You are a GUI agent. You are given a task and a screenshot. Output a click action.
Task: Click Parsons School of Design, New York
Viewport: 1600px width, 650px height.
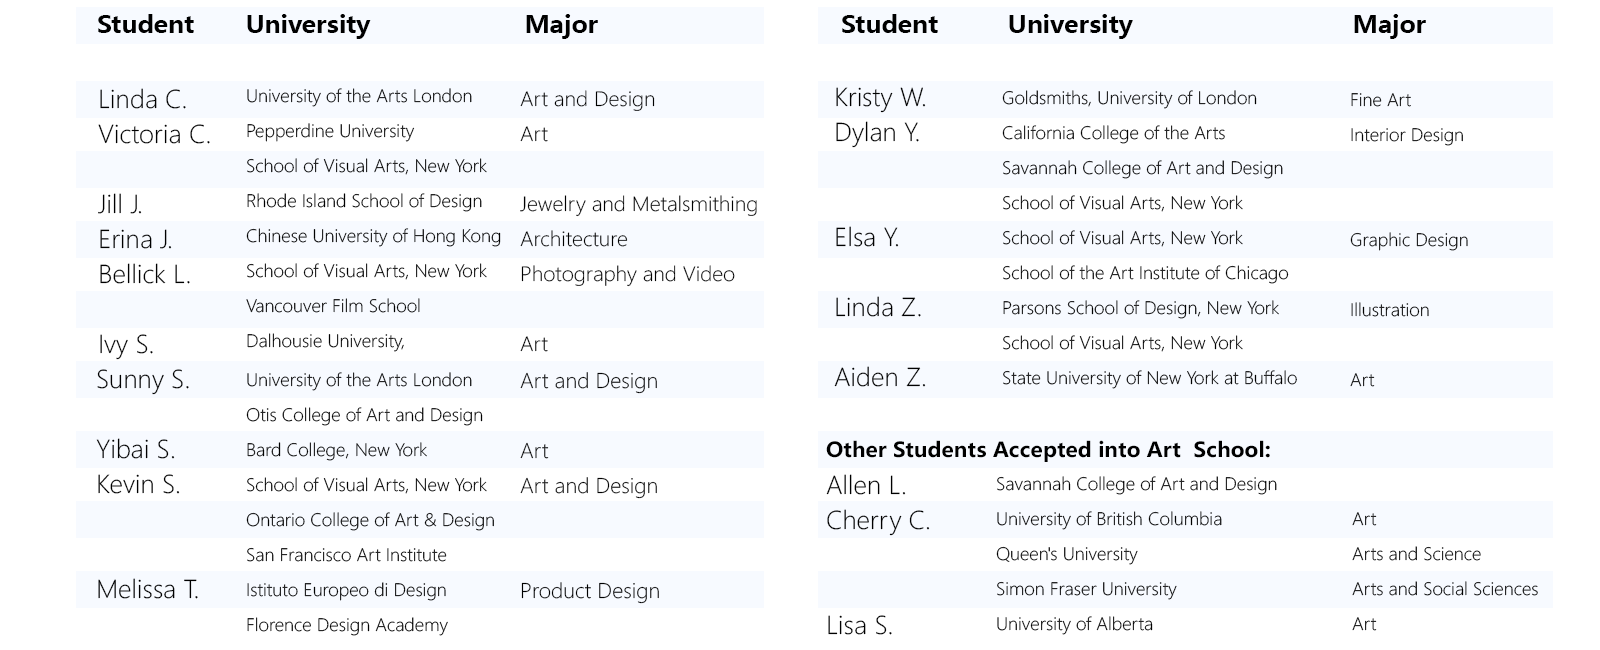click(1140, 308)
